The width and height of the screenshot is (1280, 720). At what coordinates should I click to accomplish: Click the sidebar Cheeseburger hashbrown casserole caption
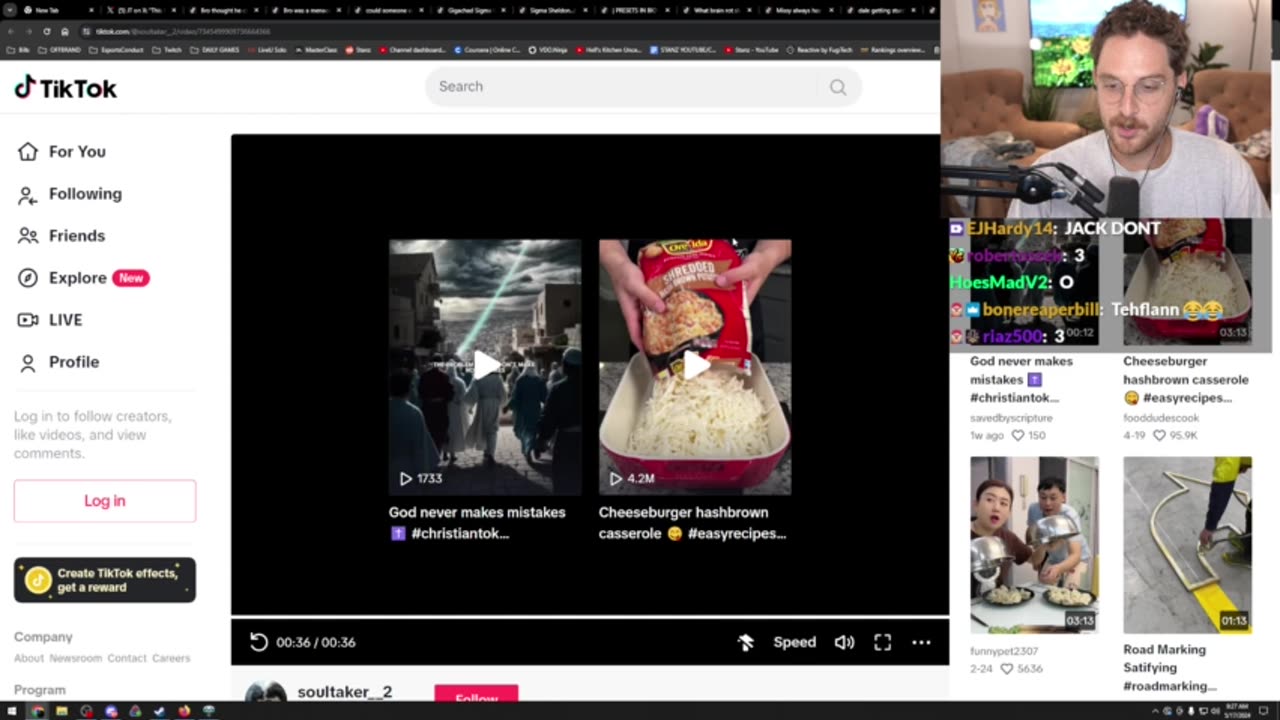[x=1186, y=379]
